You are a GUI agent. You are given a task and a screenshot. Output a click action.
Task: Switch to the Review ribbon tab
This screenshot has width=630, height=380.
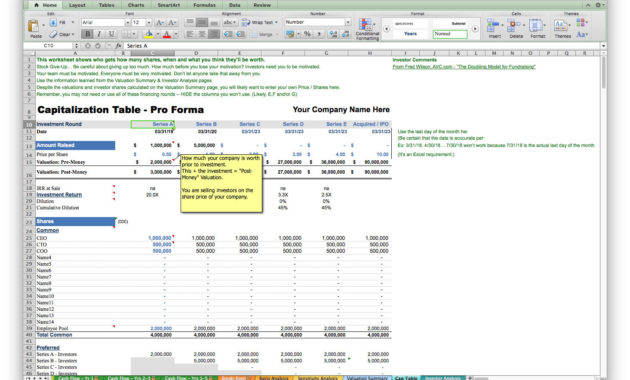tap(262, 5)
